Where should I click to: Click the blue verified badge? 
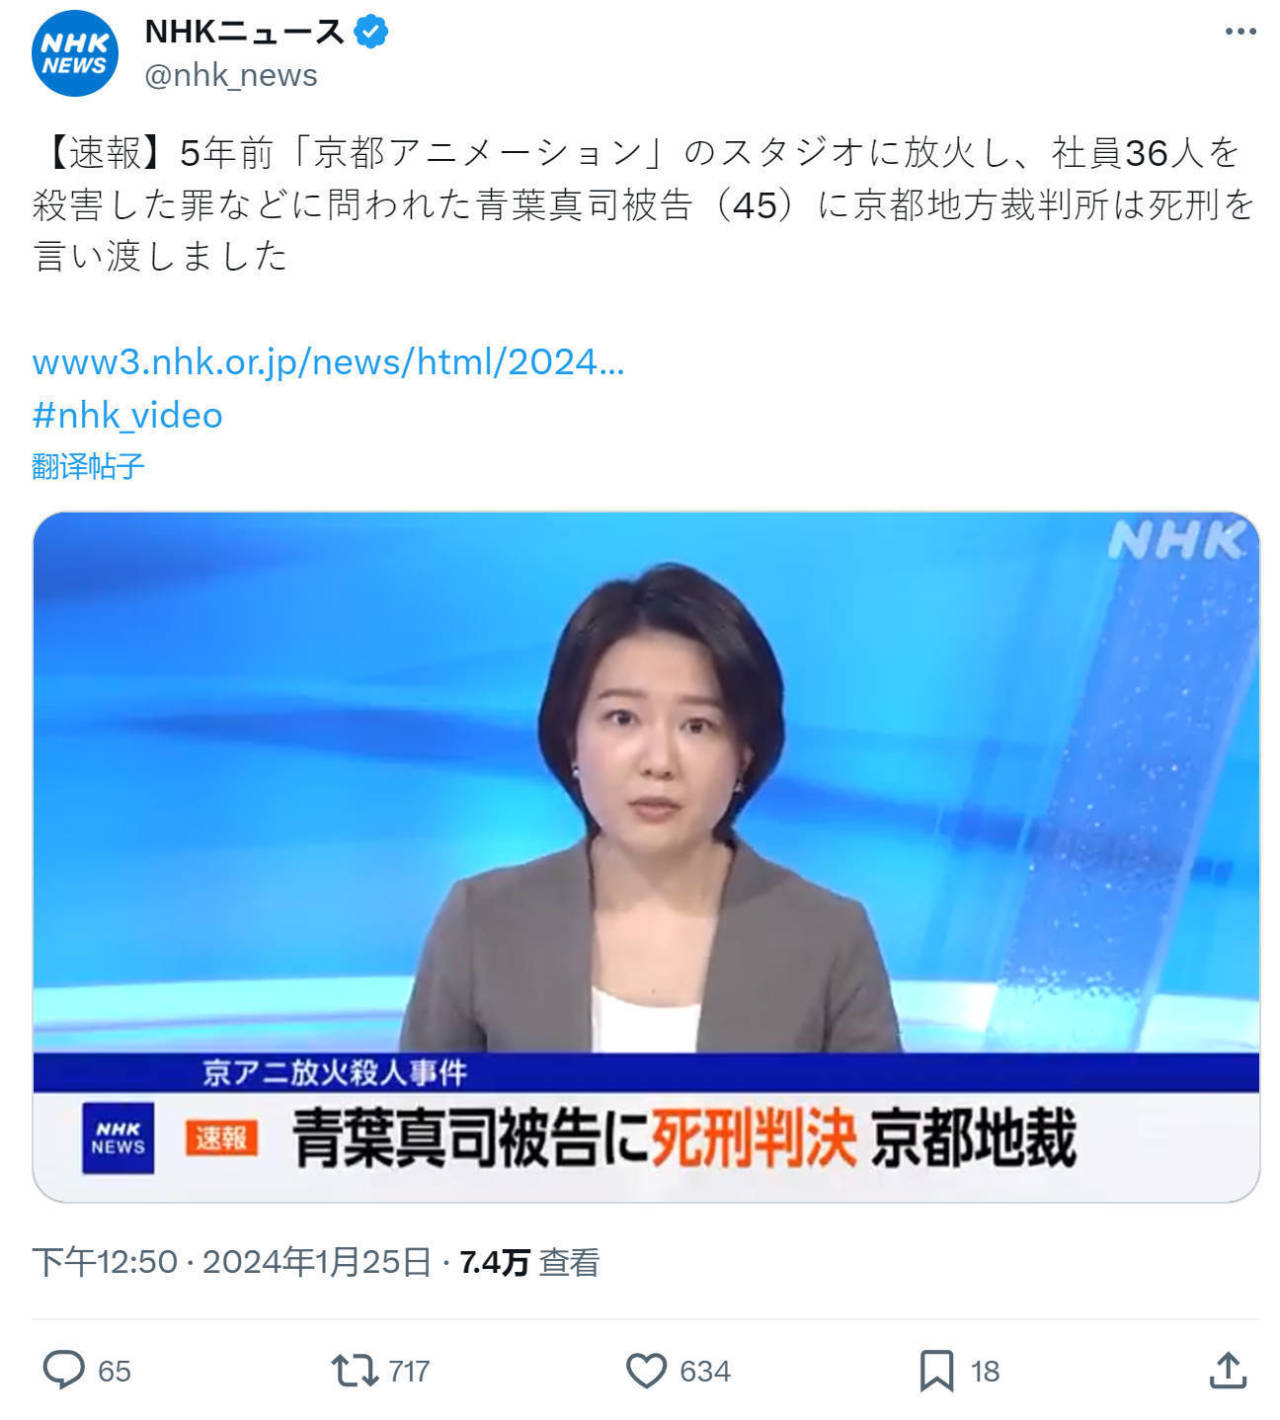pyautogui.click(x=371, y=32)
